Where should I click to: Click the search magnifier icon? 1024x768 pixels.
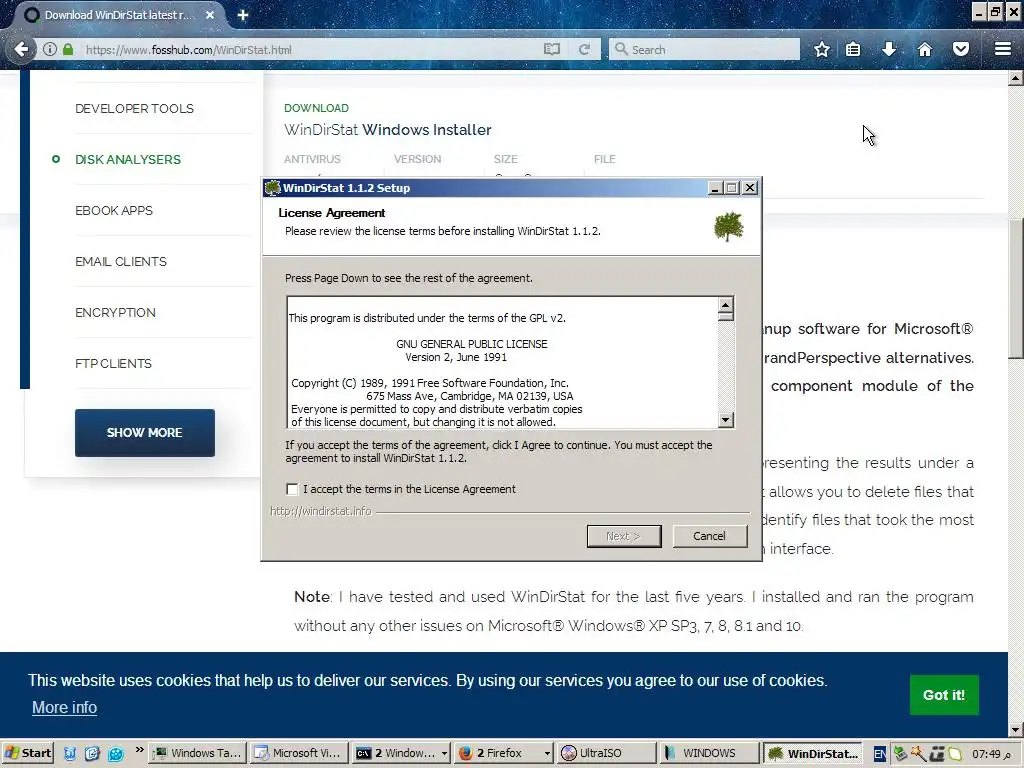[x=621, y=50]
